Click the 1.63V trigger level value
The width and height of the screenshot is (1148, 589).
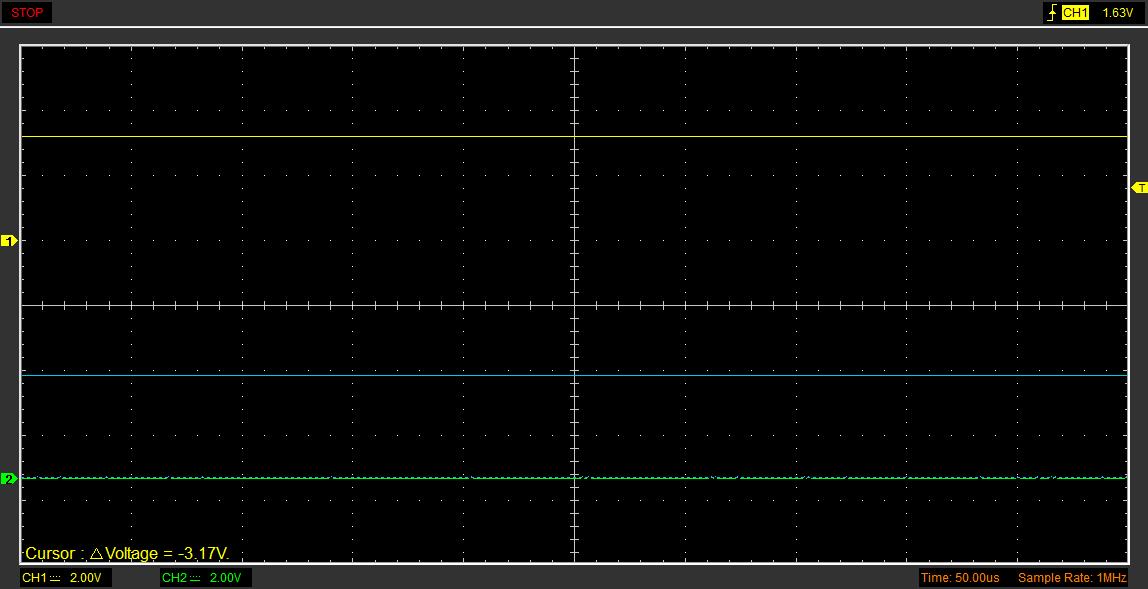coord(1117,13)
